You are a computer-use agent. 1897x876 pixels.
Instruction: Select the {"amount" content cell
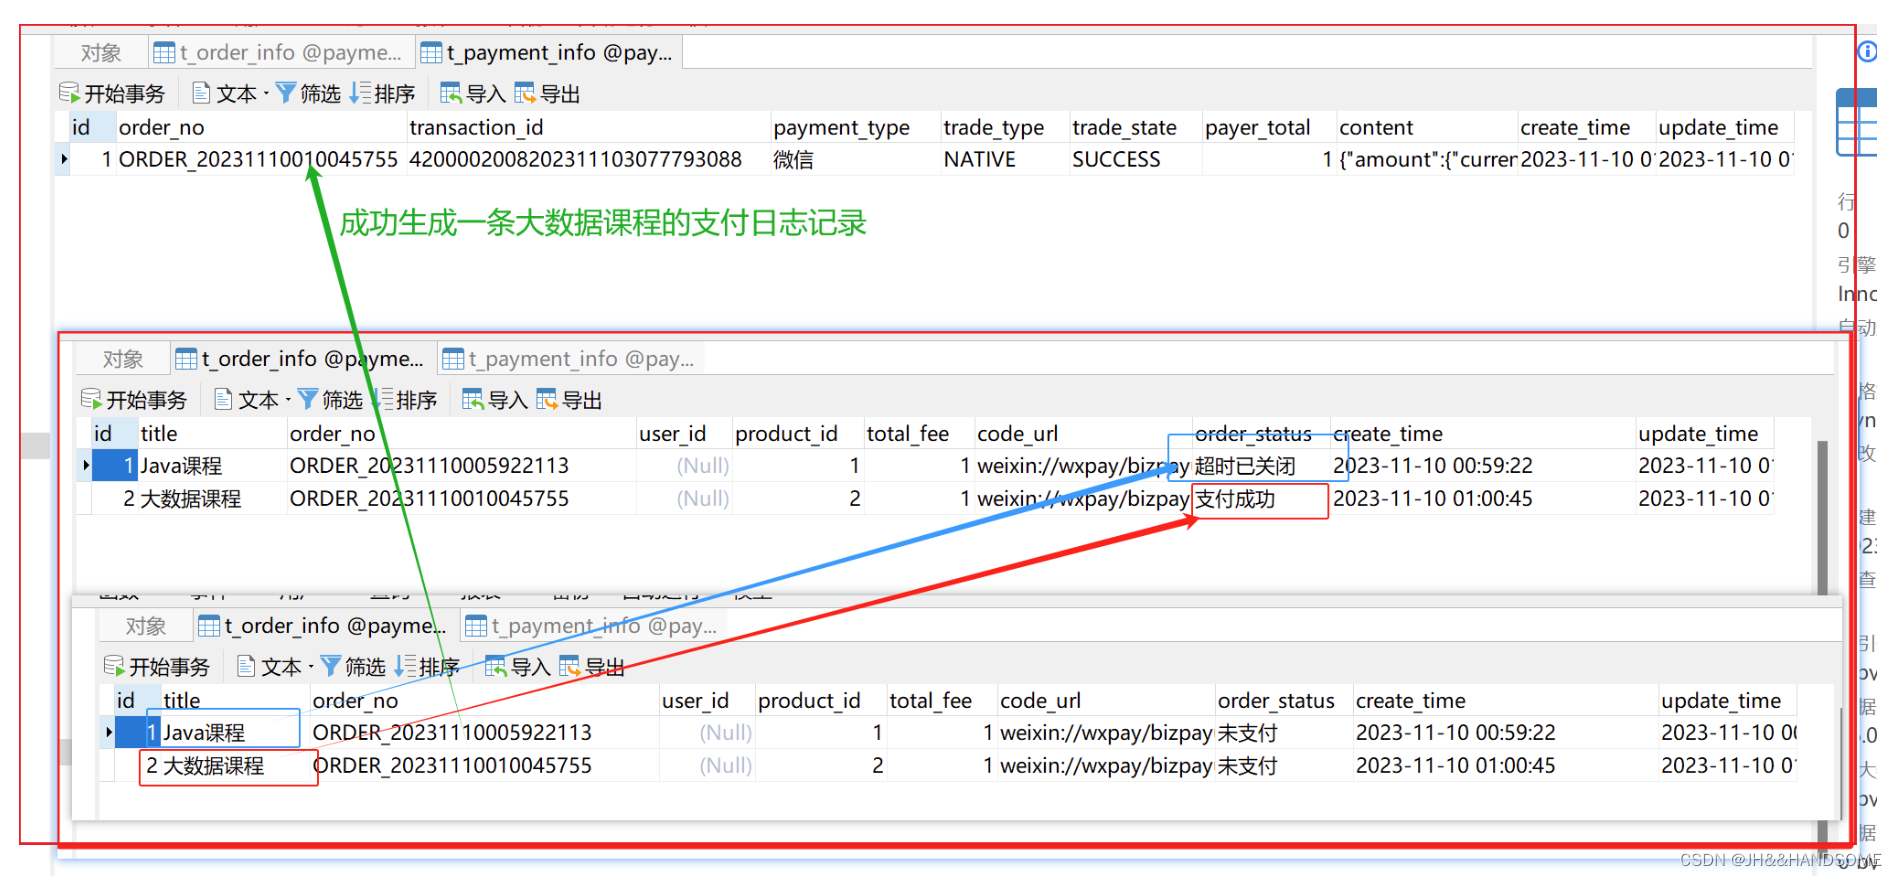pos(1427,159)
